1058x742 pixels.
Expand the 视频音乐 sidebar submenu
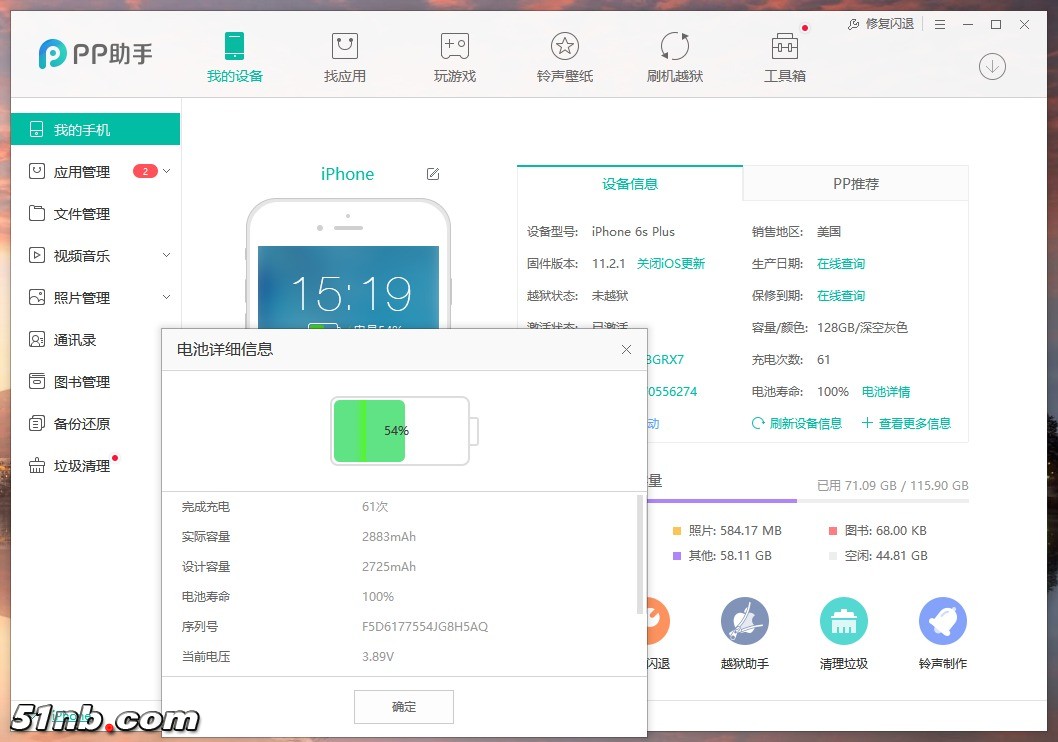[166, 256]
